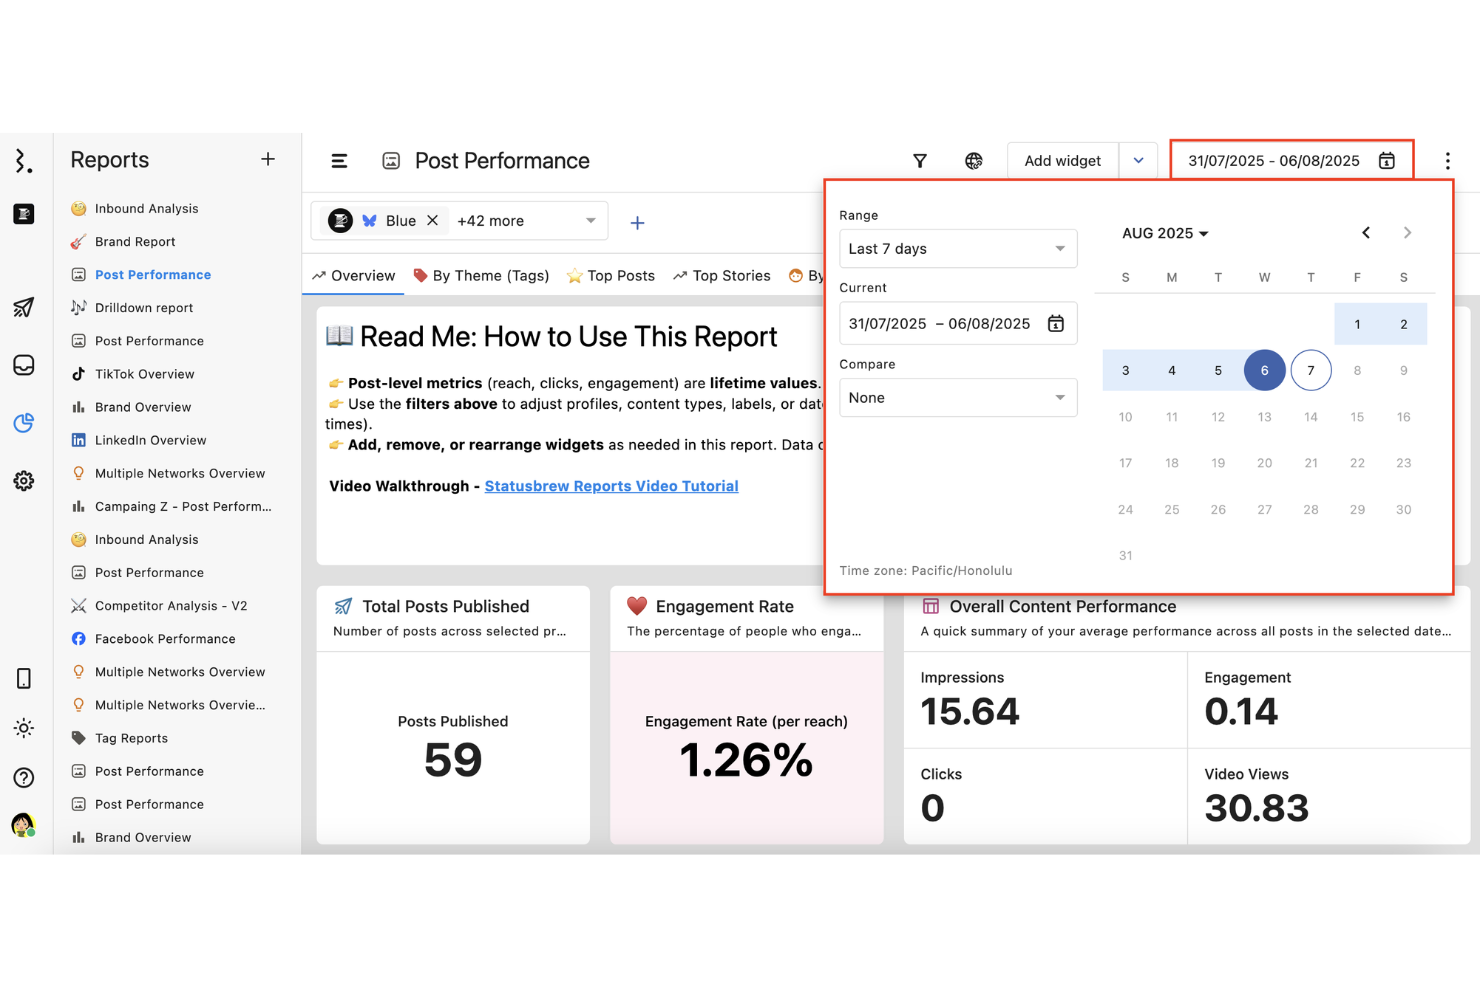Screen dimensions: 1480x987
Task: Open the help question mark icon
Action: (24, 778)
